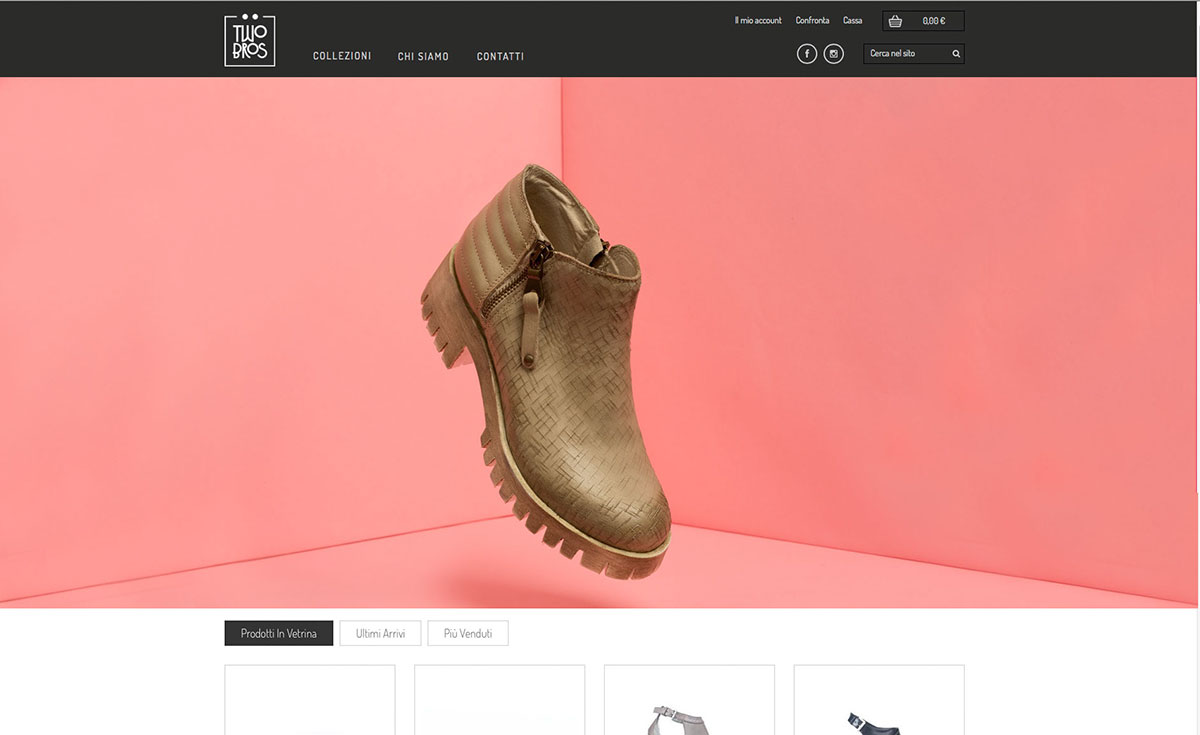Go to Cassa checkout link
1200x735 pixels.
[852, 20]
